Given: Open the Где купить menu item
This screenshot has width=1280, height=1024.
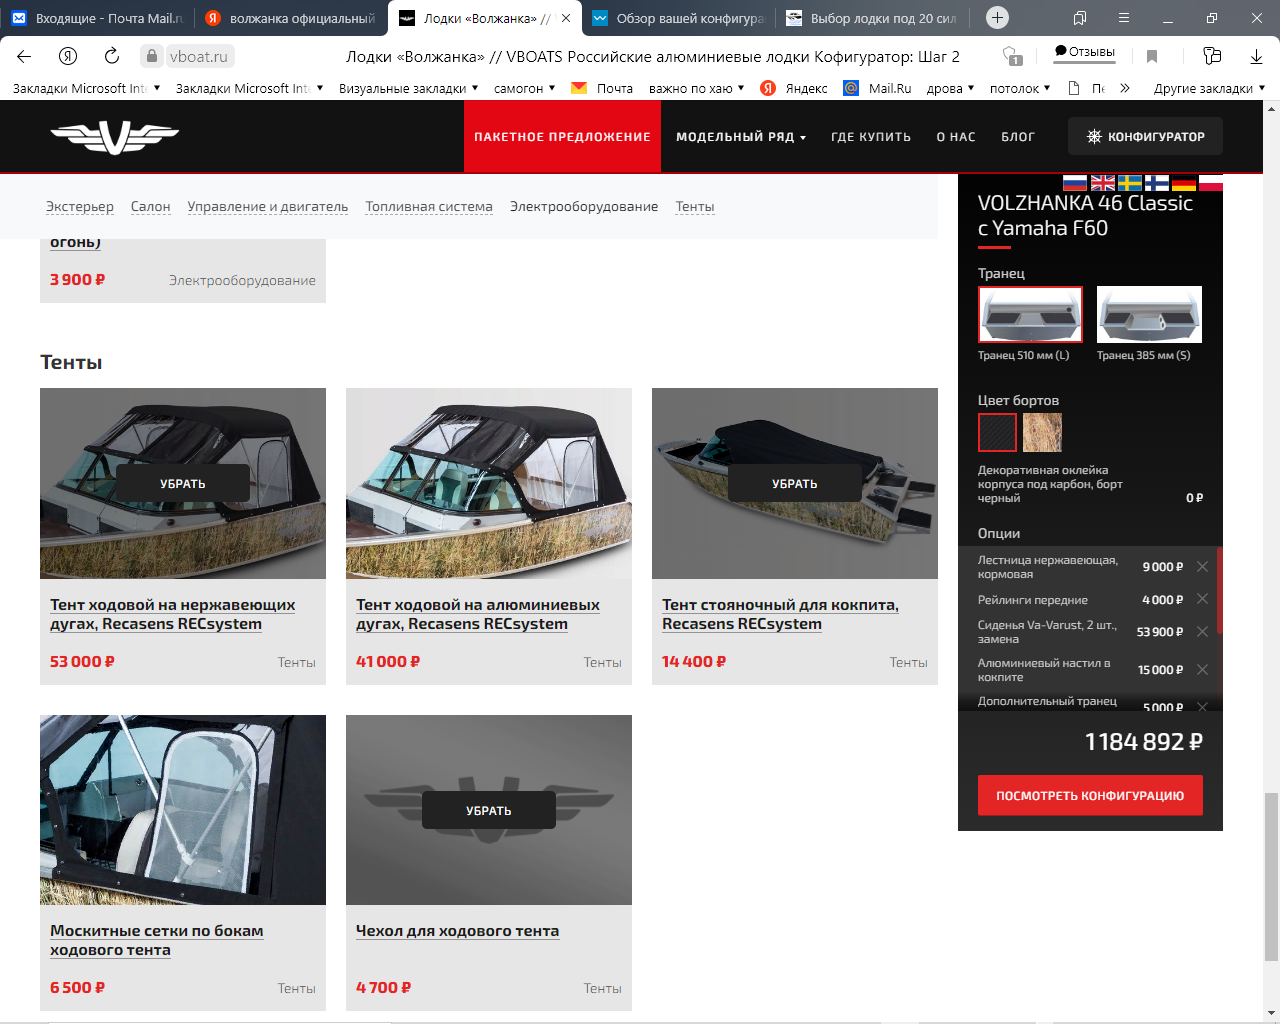Looking at the screenshot, I should tap(871, 137).
